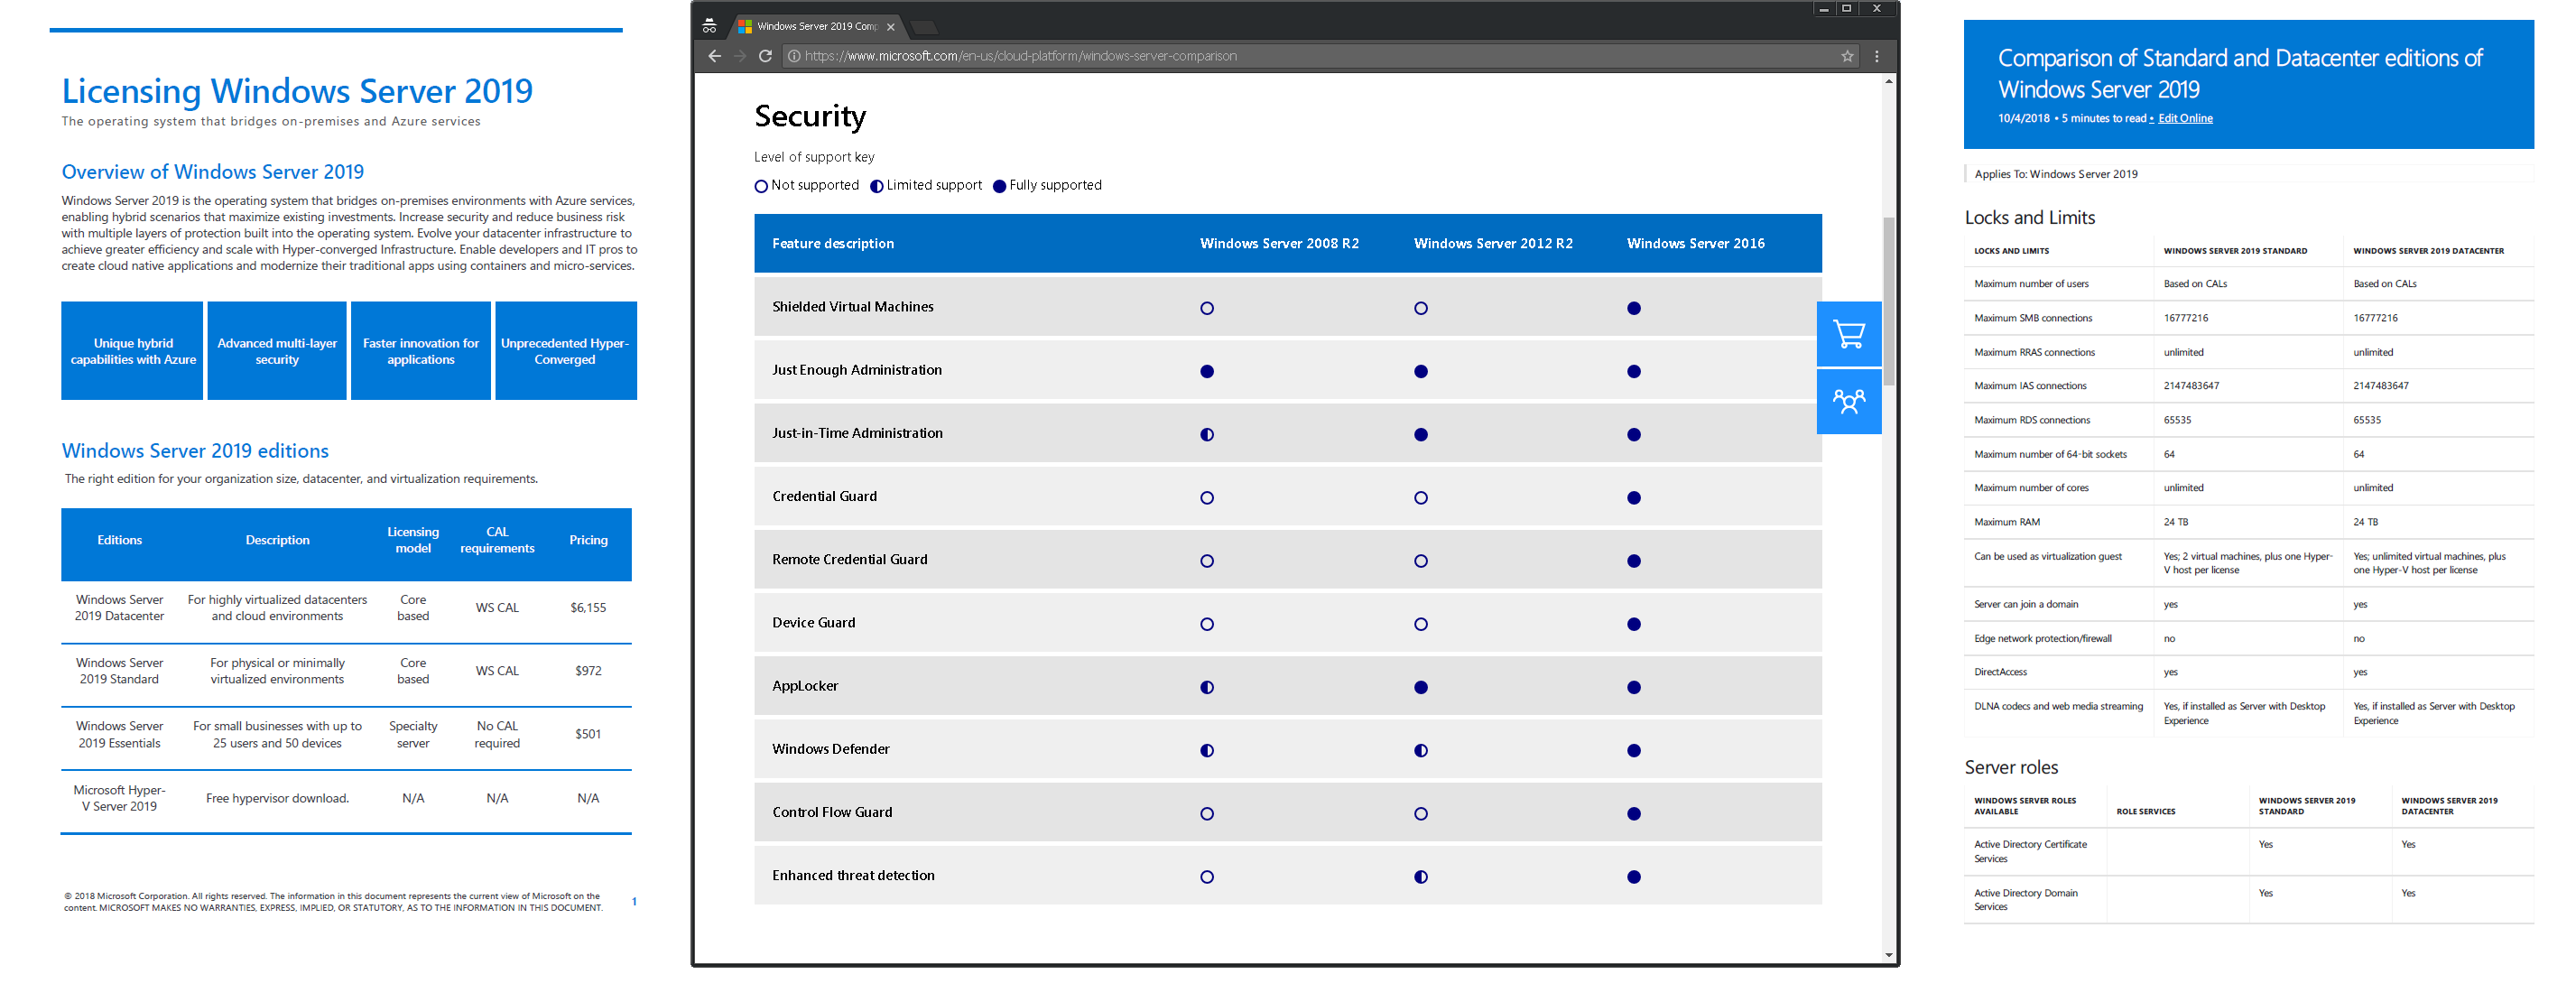The image size is (2576, 1002).
Task: Close the Windows Server 2019 tab
Action: [890, 27]
